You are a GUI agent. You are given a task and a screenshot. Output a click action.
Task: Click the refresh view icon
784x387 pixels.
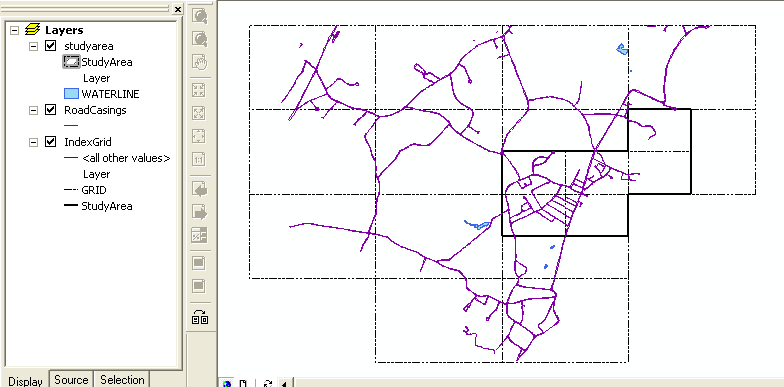tap(268, 384)
